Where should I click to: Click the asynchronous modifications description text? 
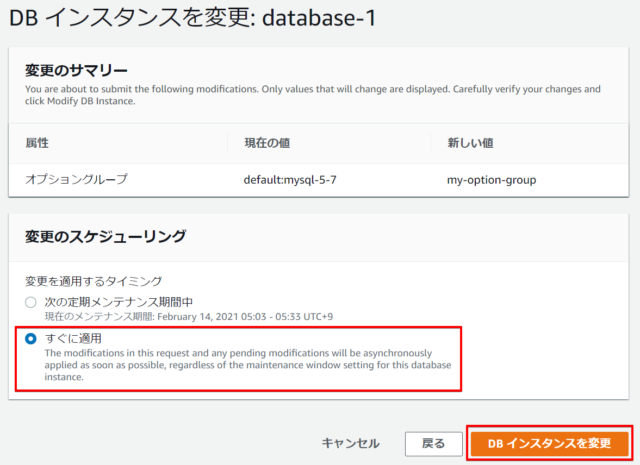(248, 365)
